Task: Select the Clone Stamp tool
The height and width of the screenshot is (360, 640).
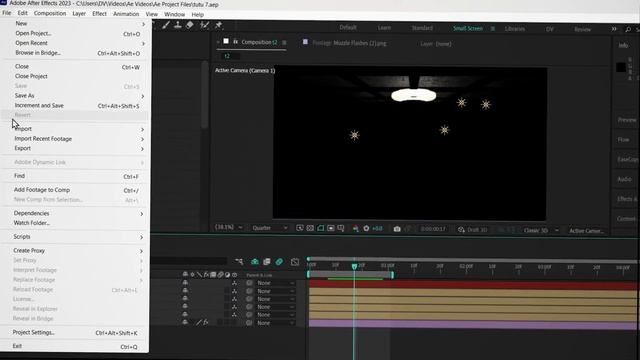Action: tap(178, 25)
